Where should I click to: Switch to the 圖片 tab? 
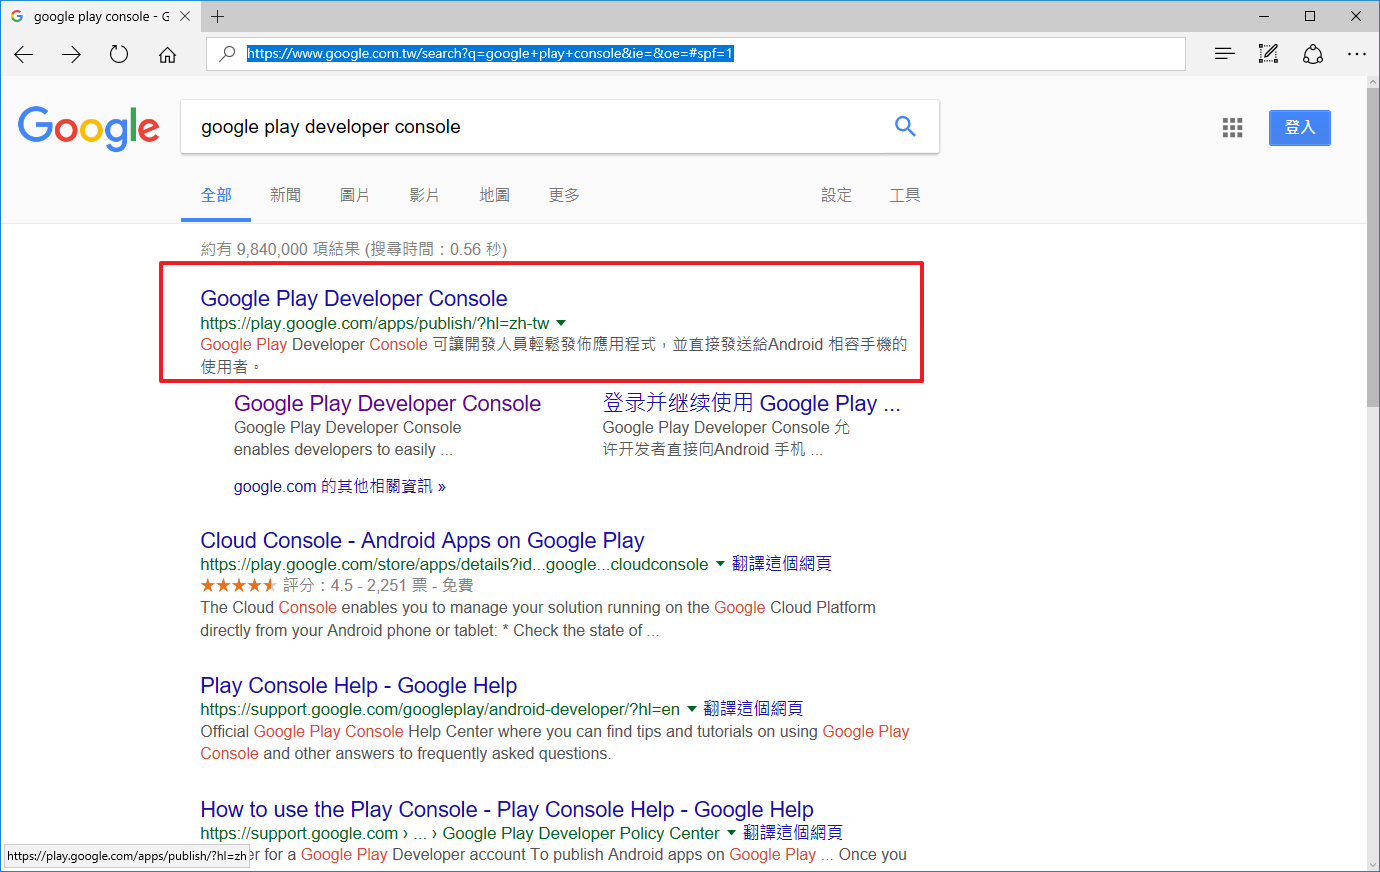[x=355, y=195]
